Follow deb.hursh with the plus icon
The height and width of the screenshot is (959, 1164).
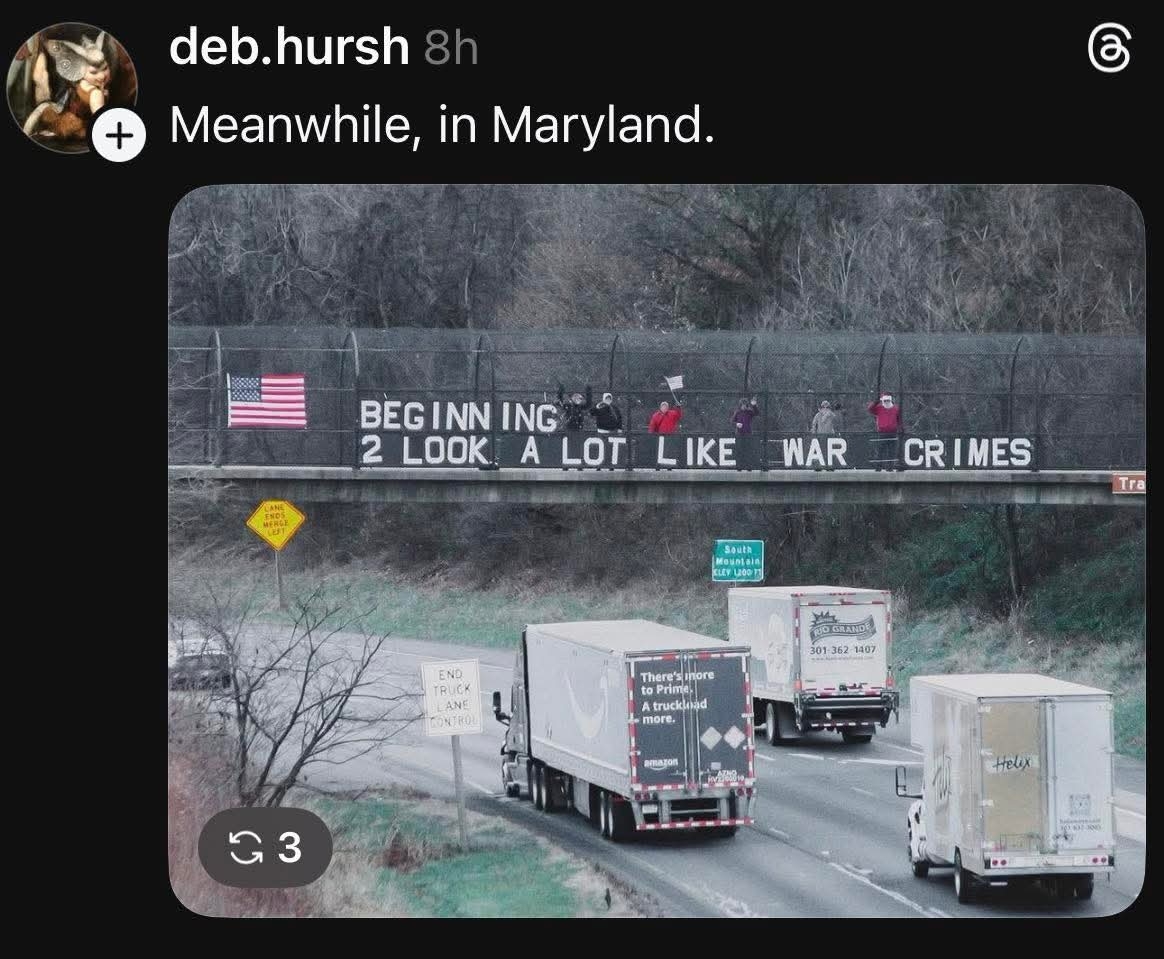(x=118, y=135)
